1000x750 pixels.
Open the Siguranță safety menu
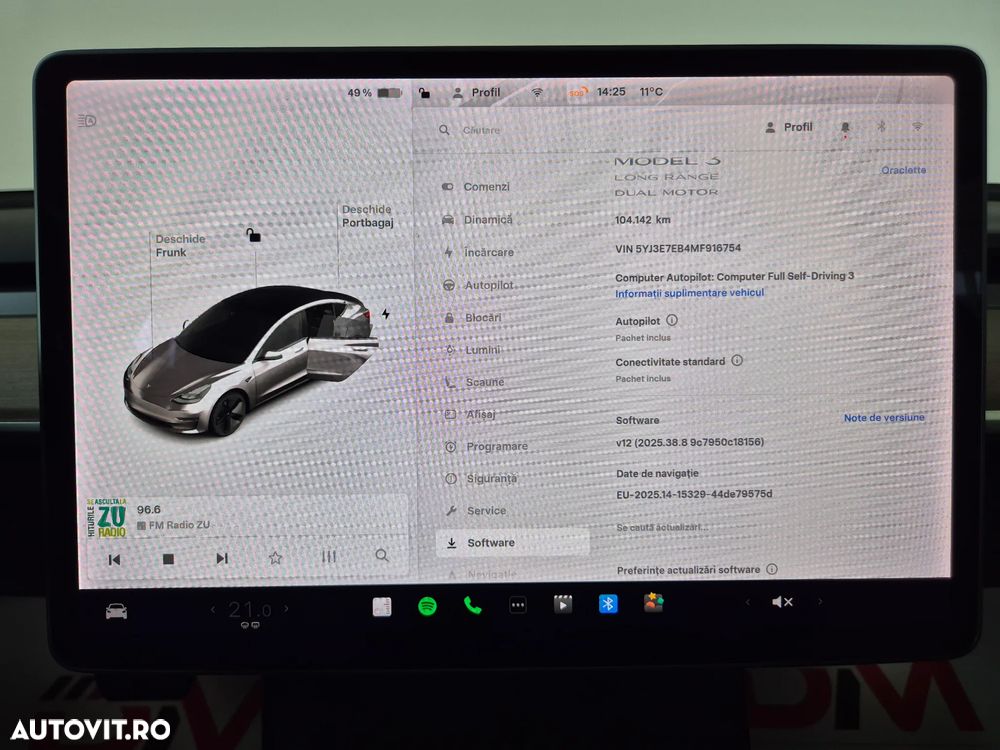click(x=482, y=478)
